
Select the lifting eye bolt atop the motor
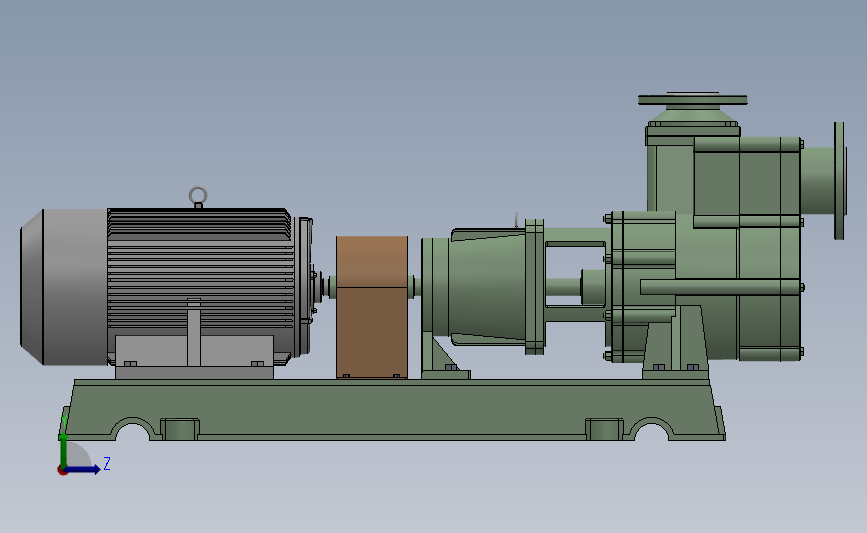[198, 197]
